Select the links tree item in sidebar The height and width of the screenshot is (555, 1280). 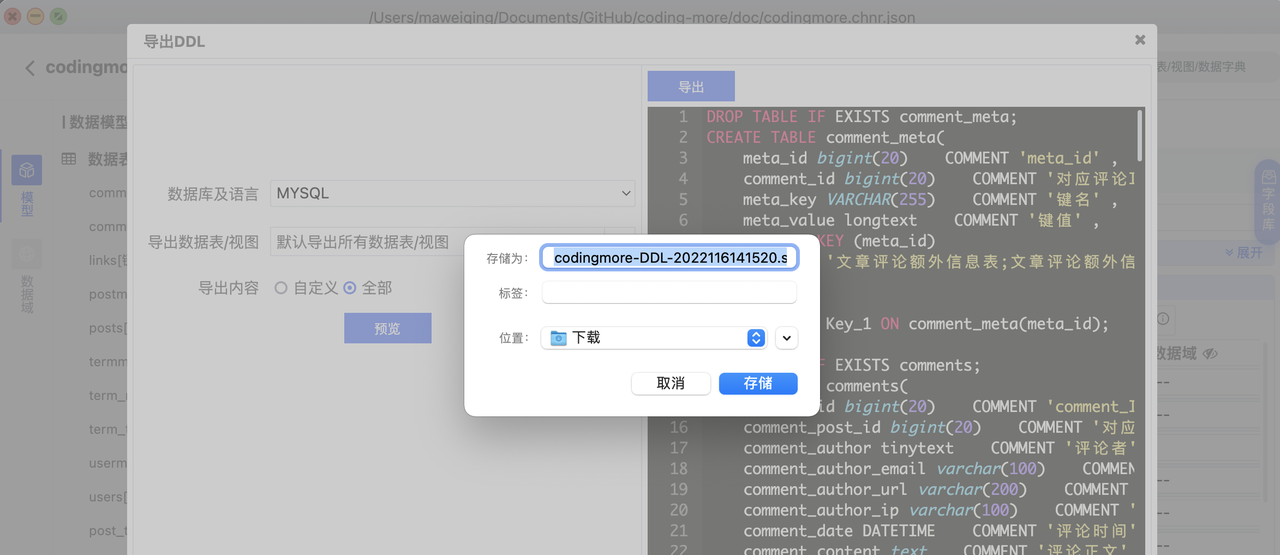pyautogui.click(x=108, y=260)
